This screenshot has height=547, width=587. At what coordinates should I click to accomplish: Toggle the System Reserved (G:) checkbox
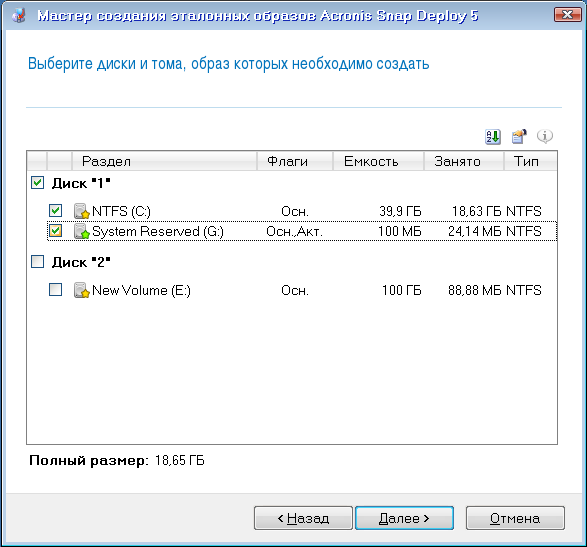coord(55,231)
